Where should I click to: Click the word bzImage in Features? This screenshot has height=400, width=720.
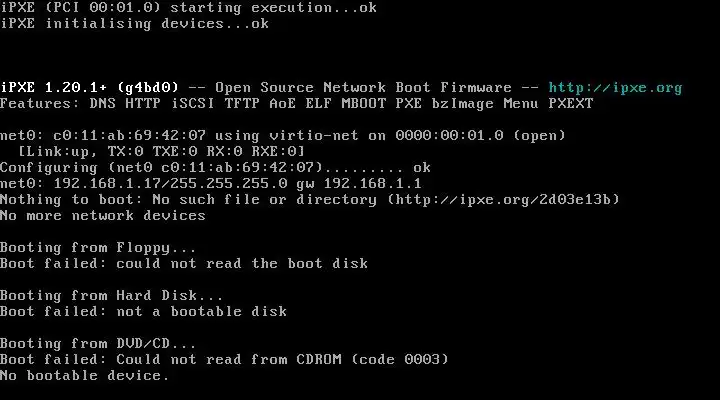click(463, 104)
